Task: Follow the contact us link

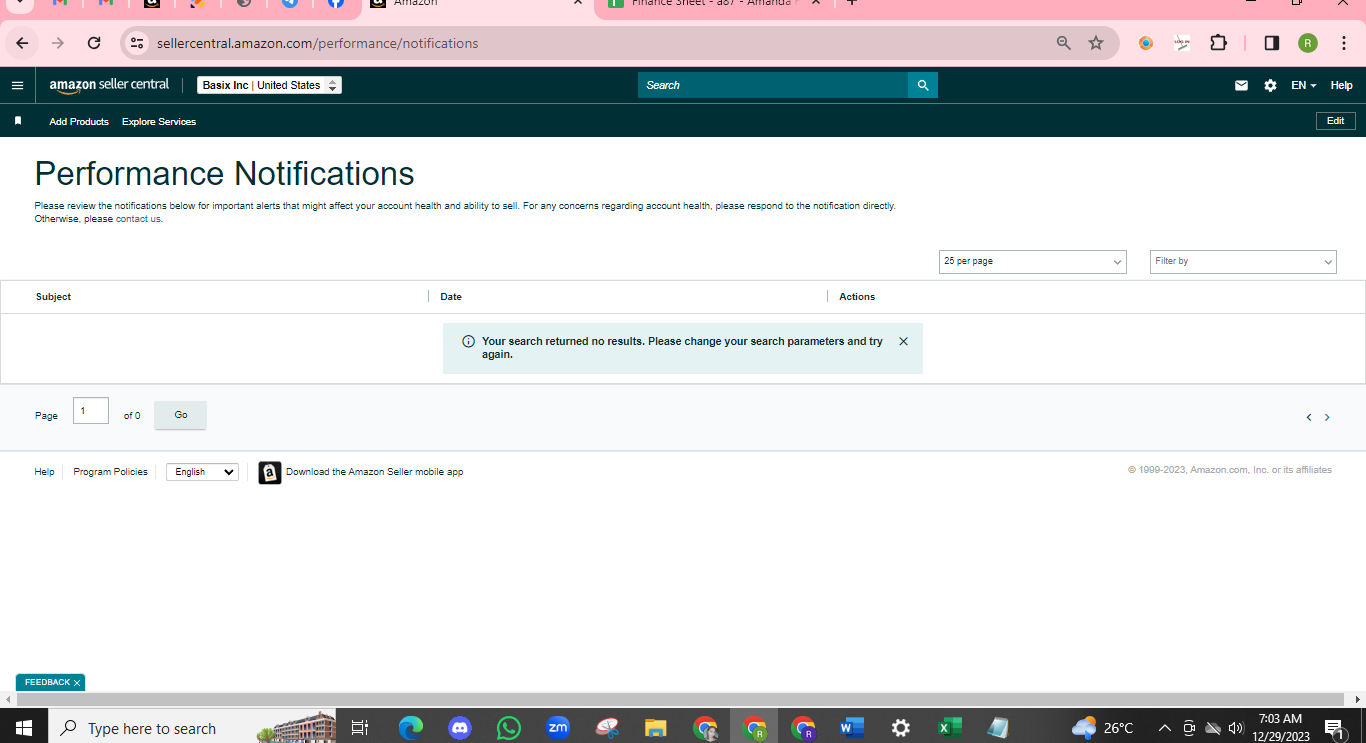Action: click(x=138, y=219)
